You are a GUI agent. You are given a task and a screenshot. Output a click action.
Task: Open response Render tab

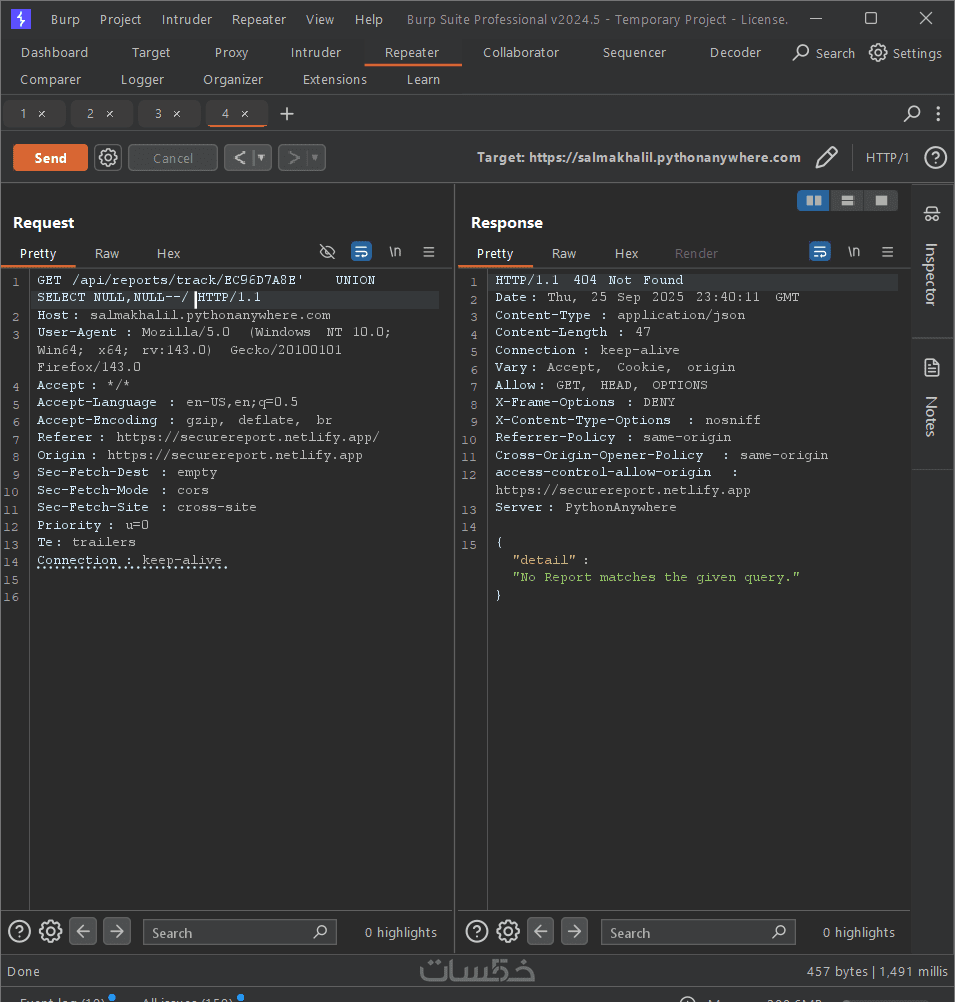[696, 254]
